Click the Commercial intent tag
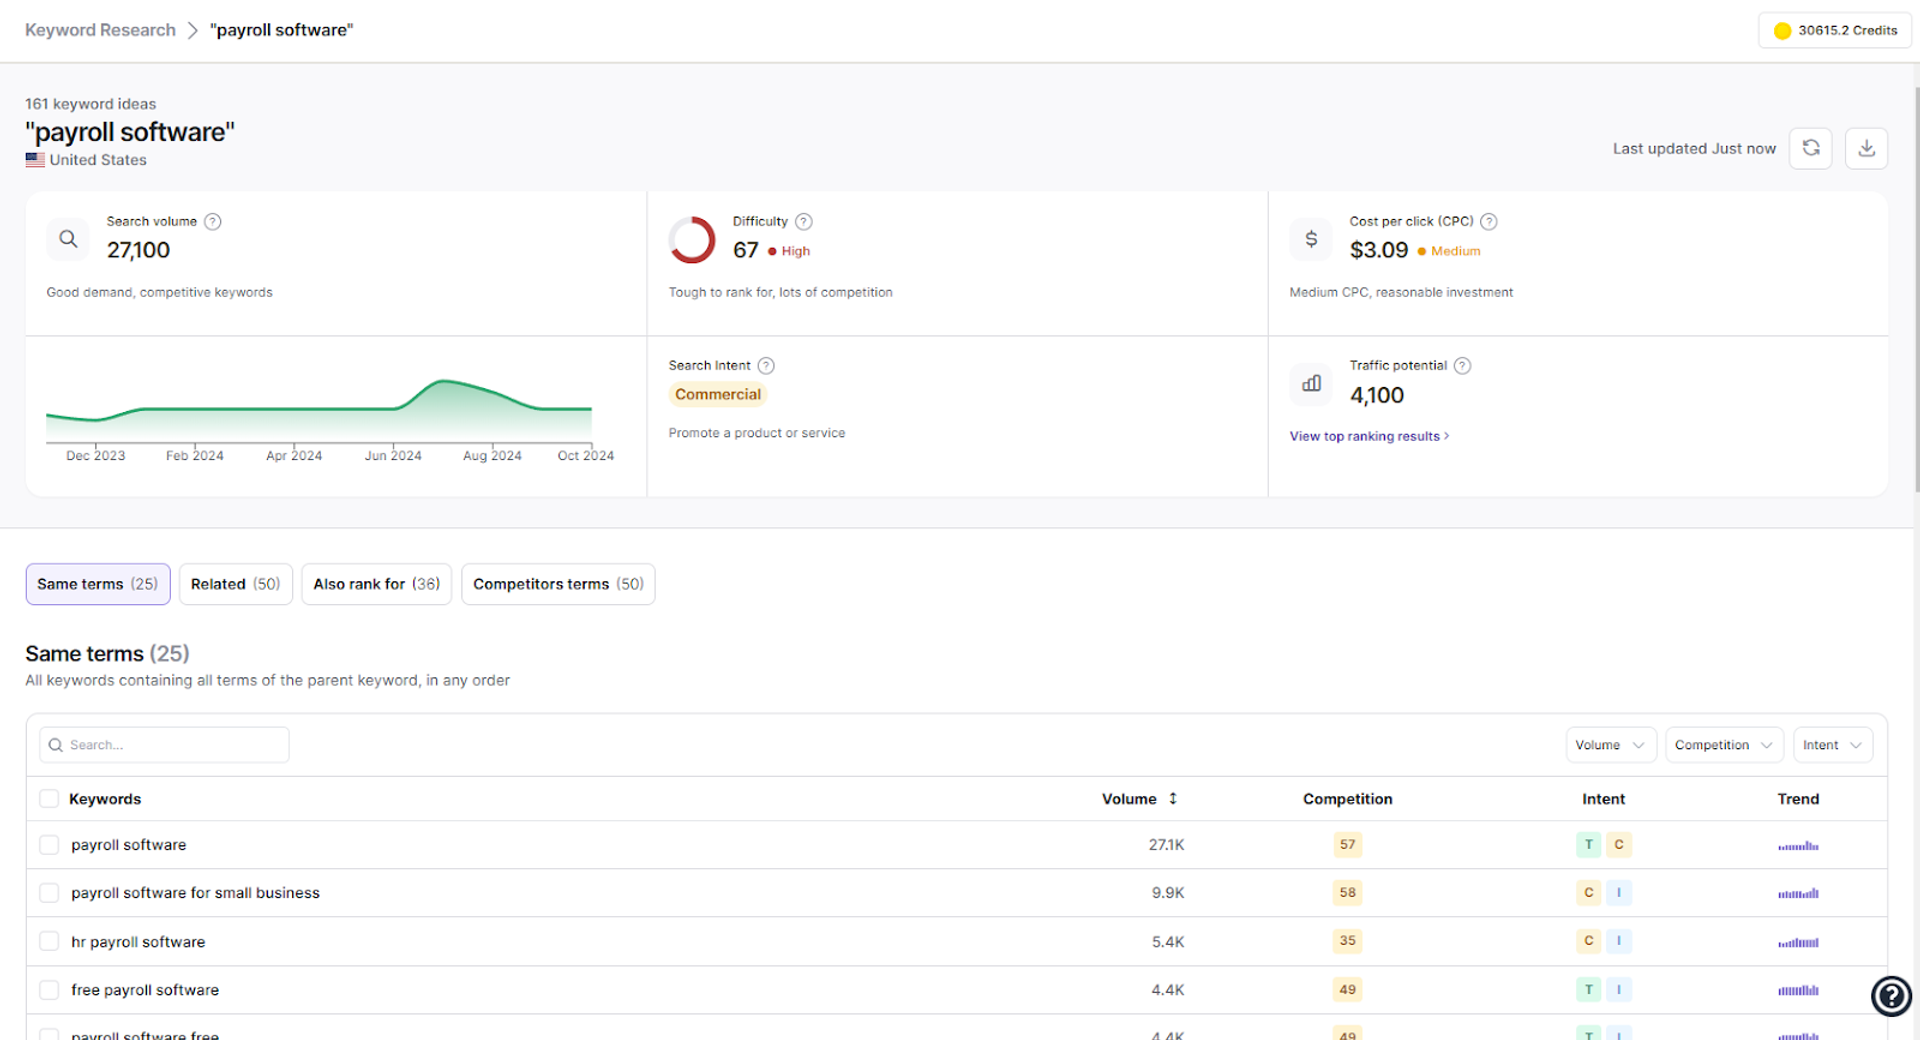This screenshot has height=1040, width=1920. [x=718, y=394]
